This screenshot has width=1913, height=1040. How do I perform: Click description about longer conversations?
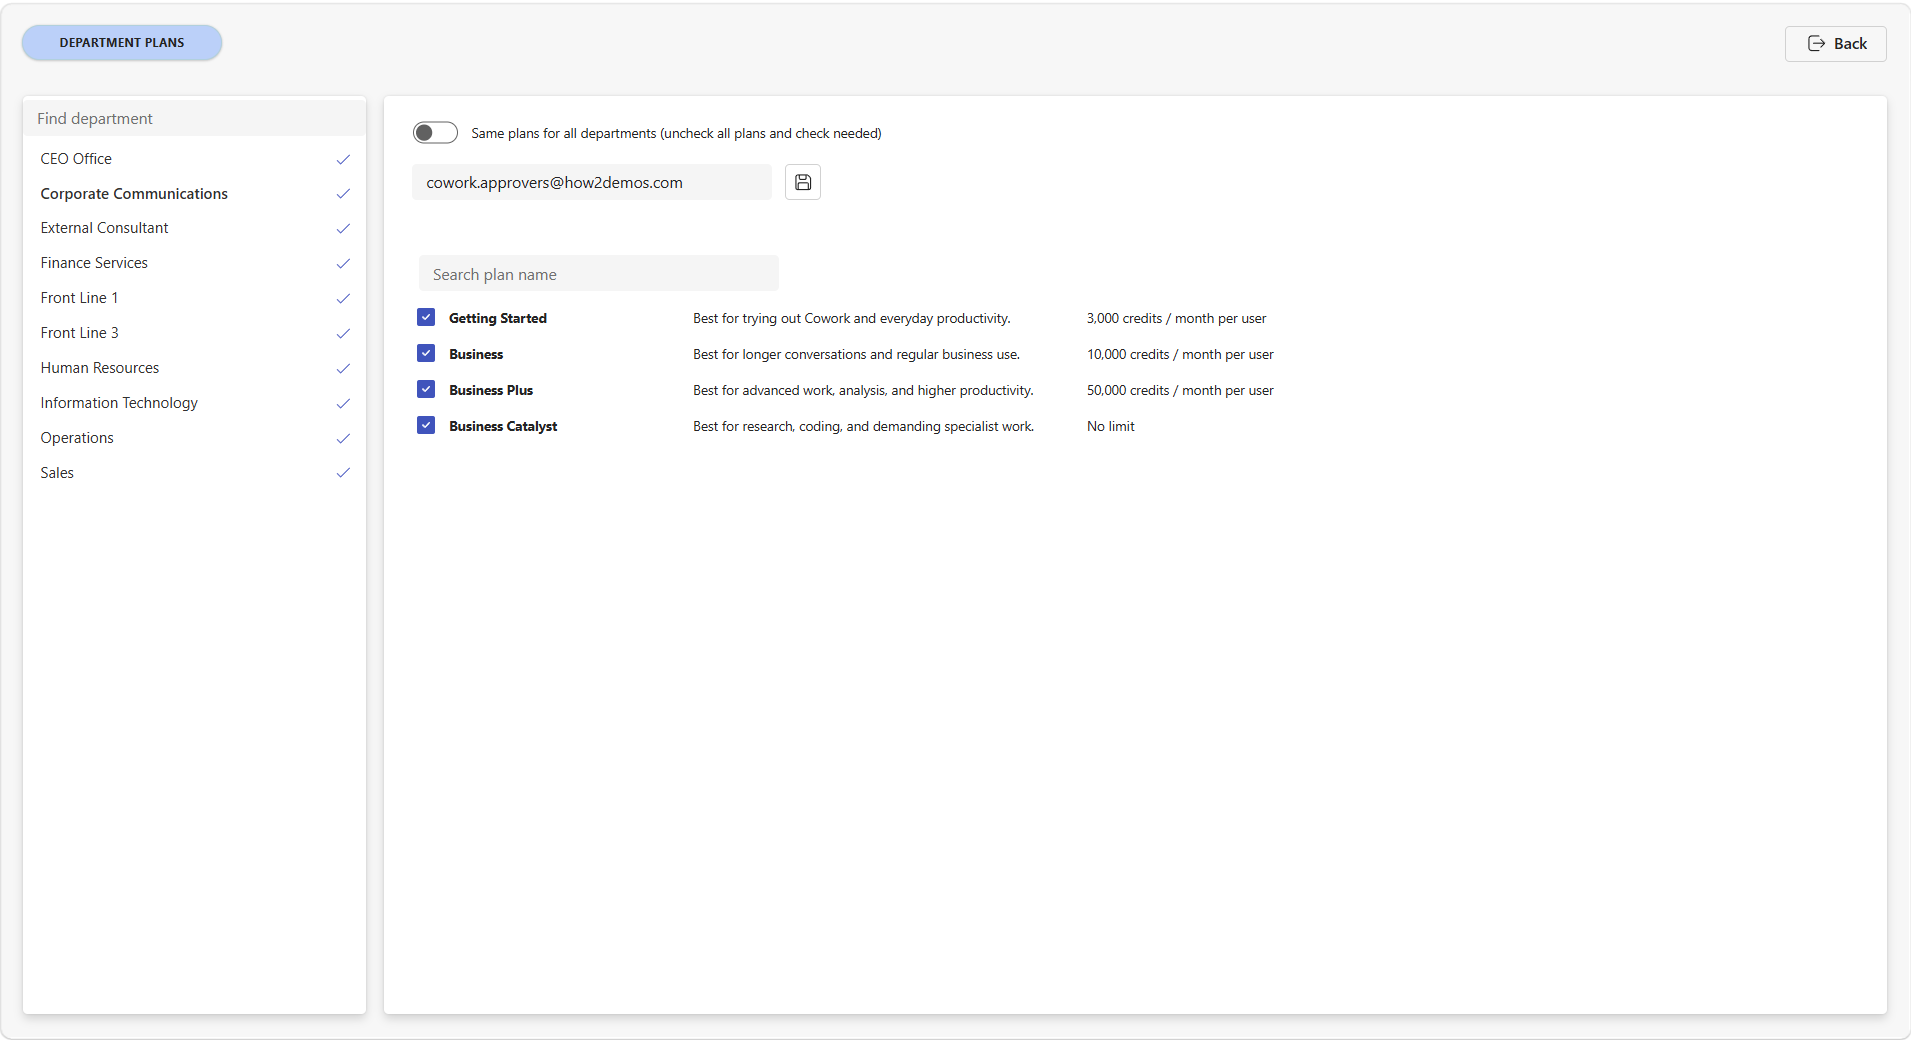(857, 354)
